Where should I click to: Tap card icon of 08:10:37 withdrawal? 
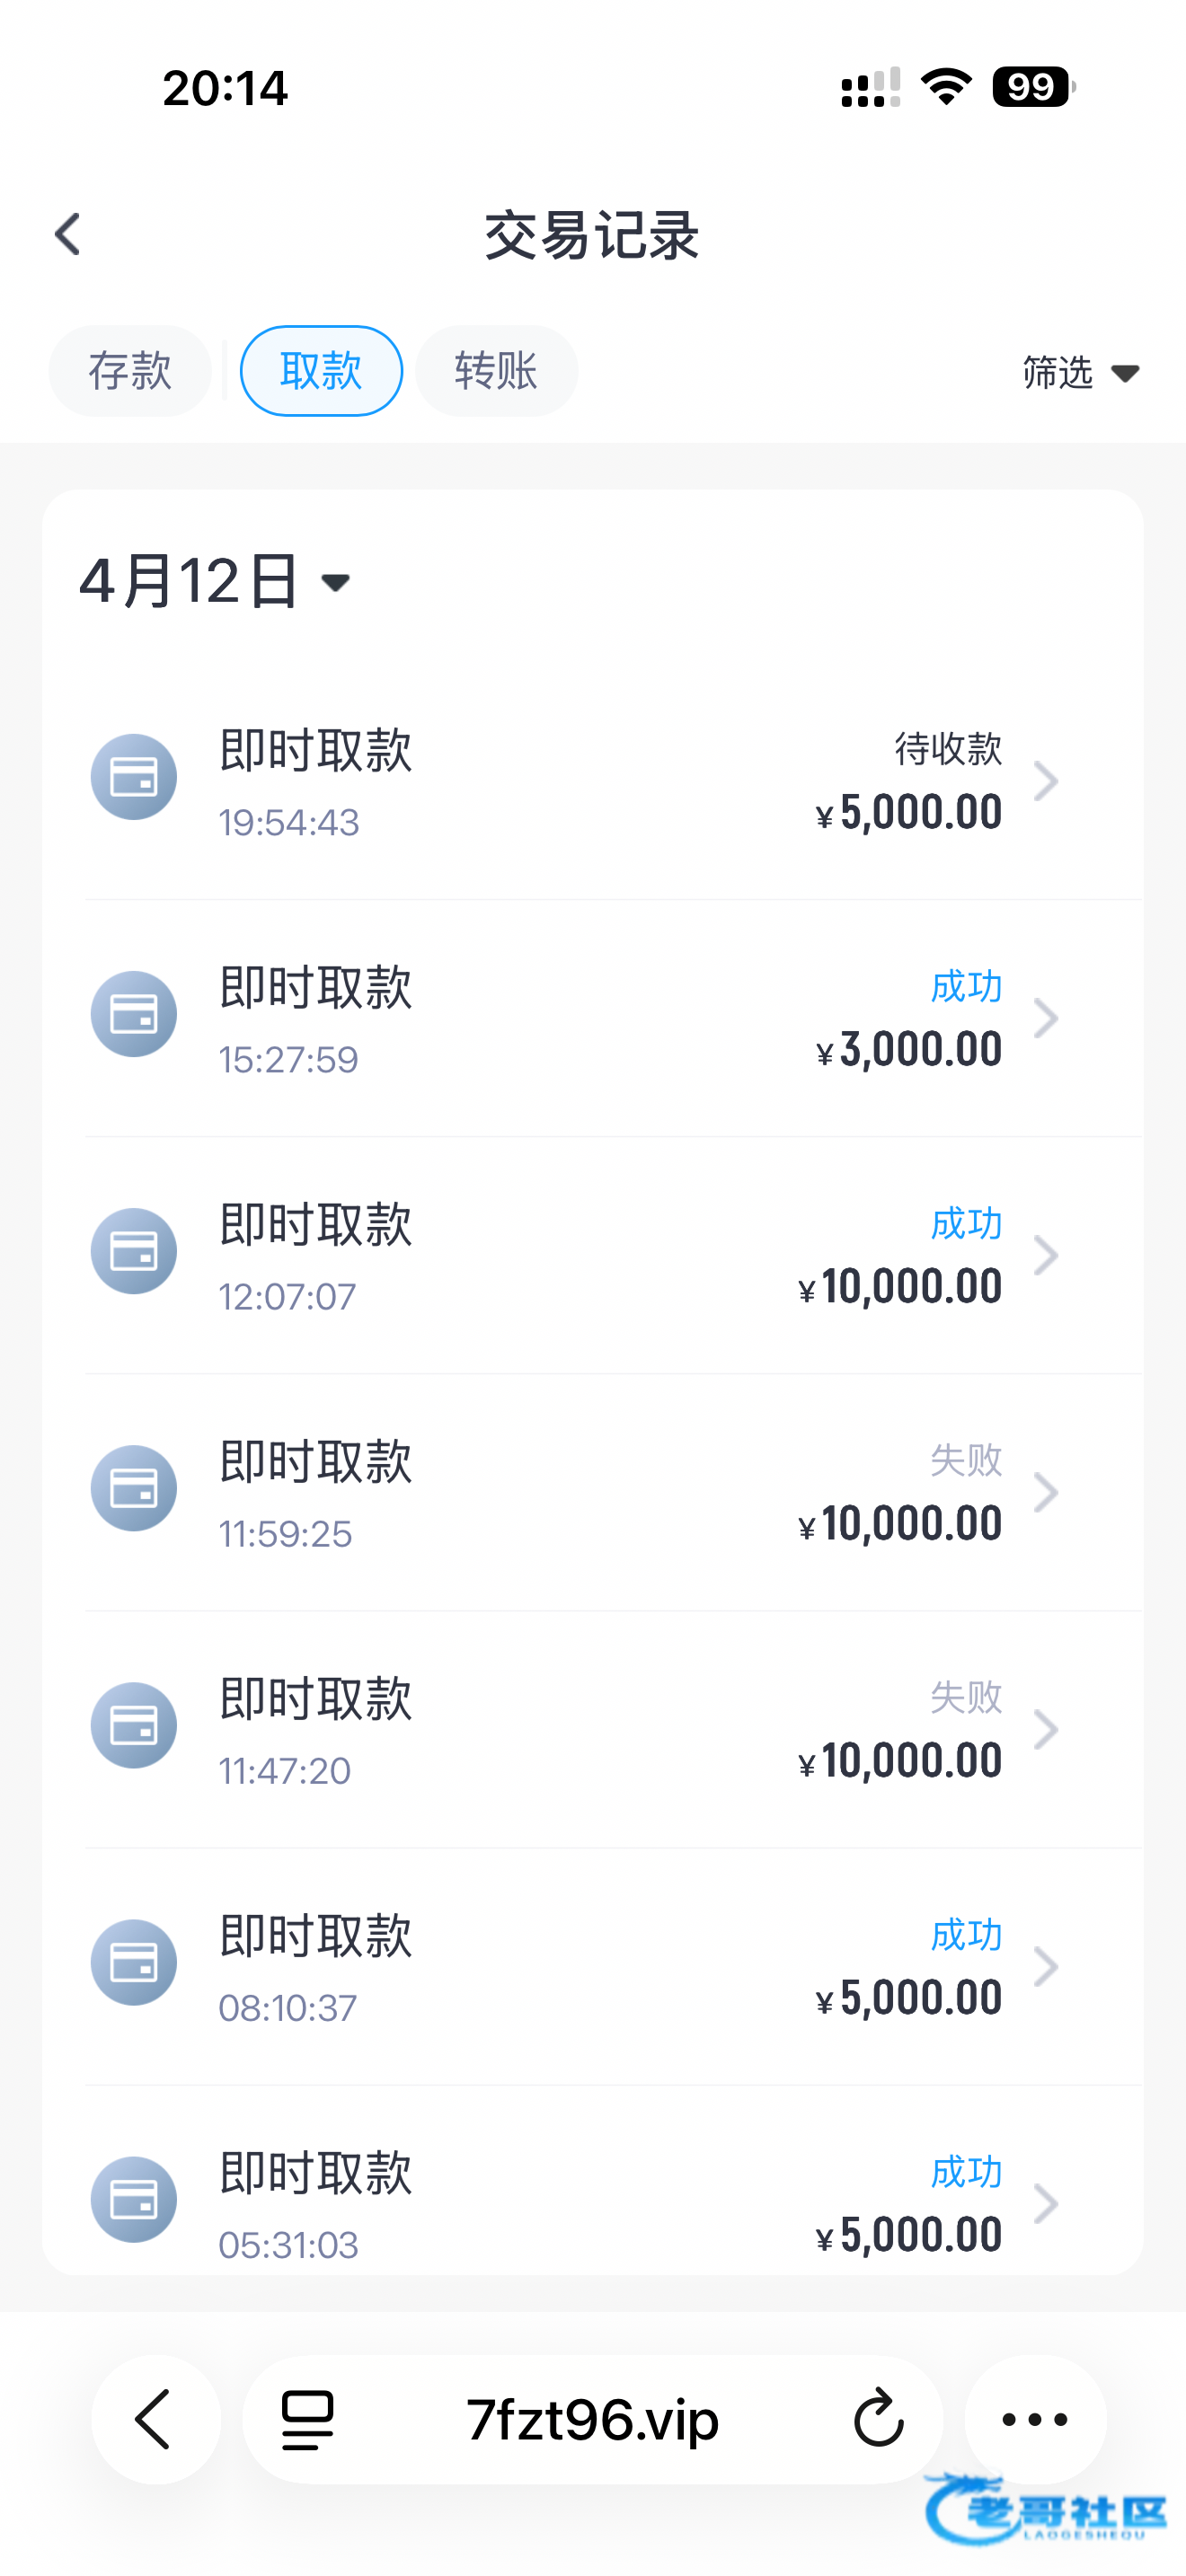[134, 1962]
